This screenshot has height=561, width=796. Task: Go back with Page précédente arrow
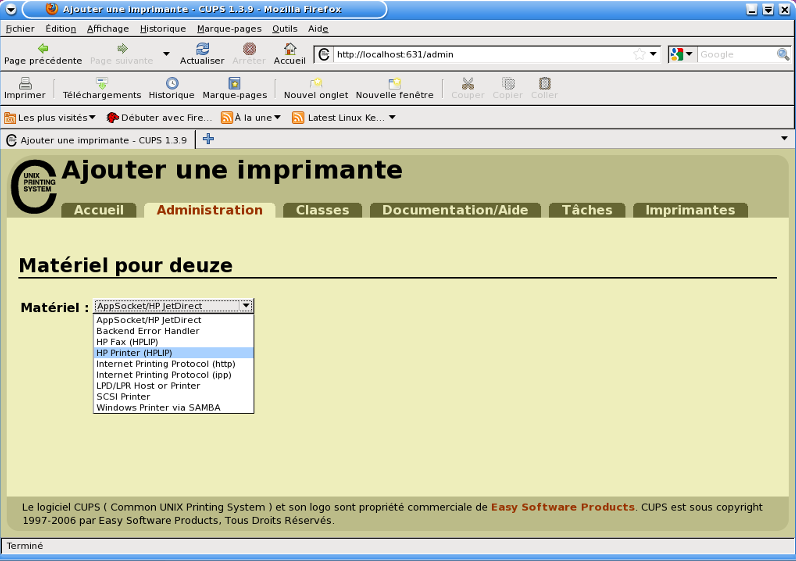click(x=43, y=49)
